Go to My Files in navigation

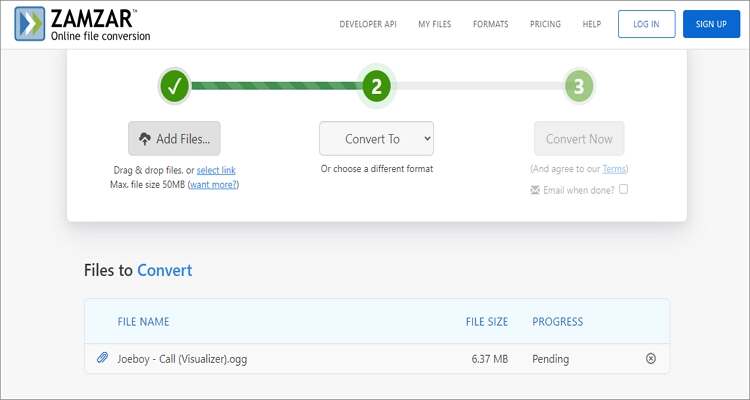(x=435, y=24)
